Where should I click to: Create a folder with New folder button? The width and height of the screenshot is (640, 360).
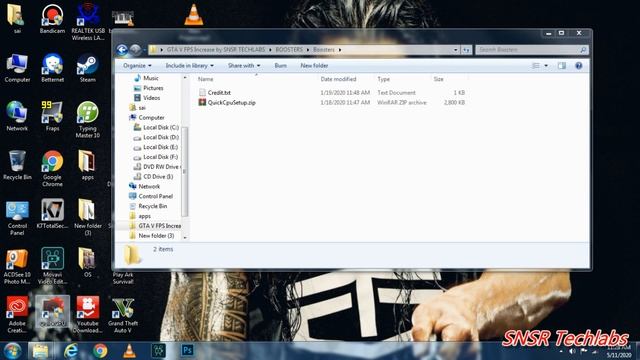314,66
